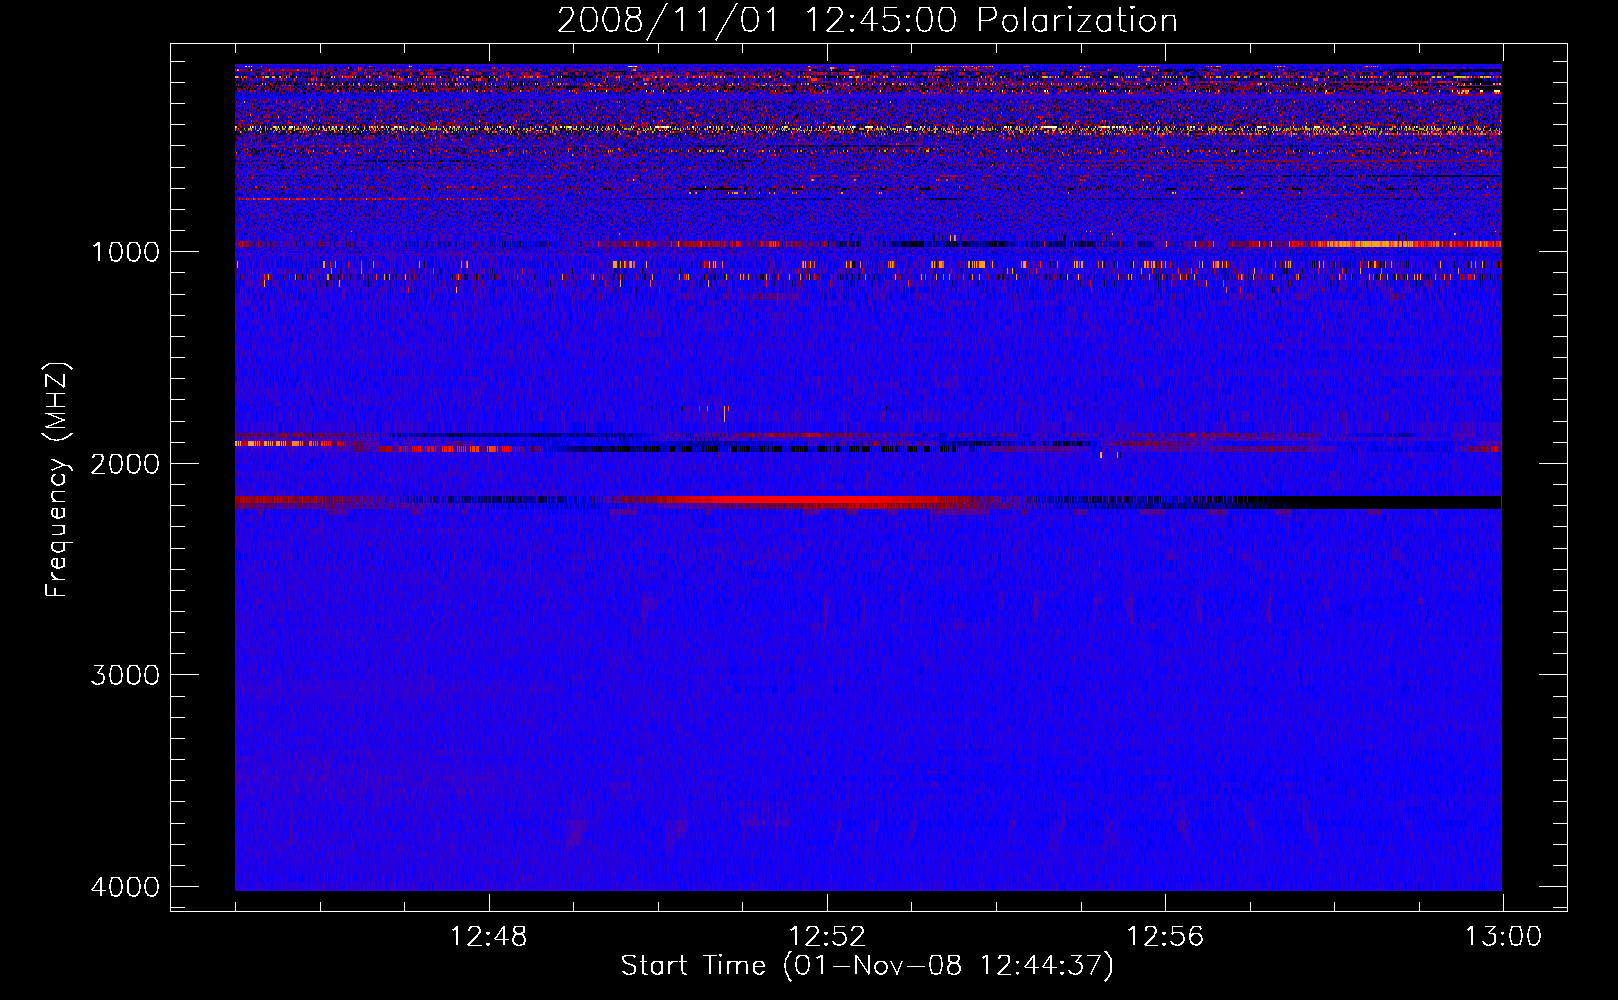Click the 12:52 time tick label
The width and height of the screenshot is (1618, 1000).
(827, 937)
